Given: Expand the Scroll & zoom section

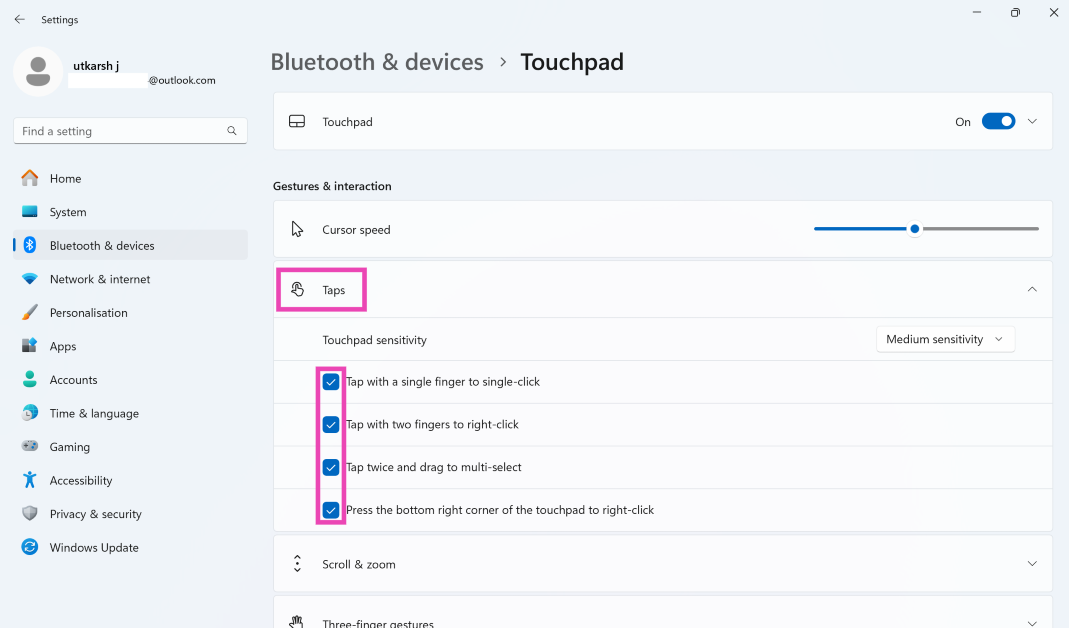Looking at the screenshot, I should (1032, 564).
